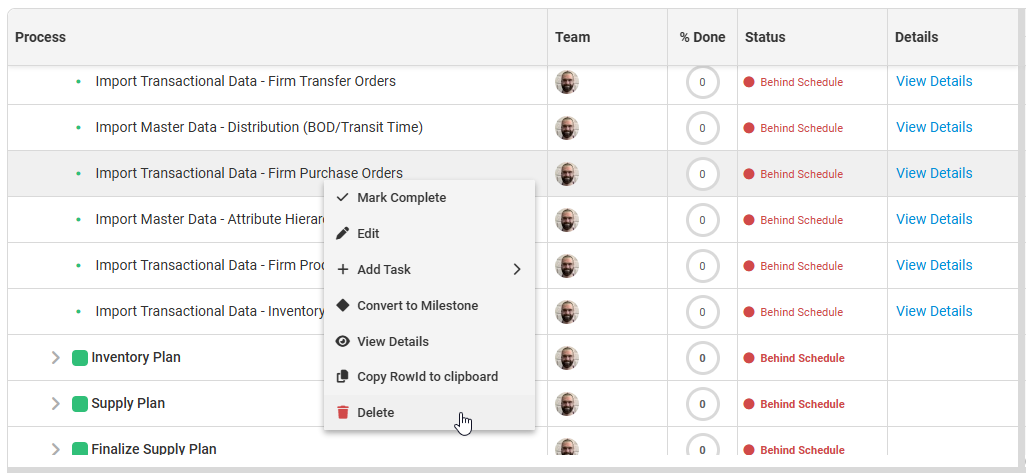Click the copy icon for Copy RowId
Screen dimensions: 1026x473
coord(343,377)
